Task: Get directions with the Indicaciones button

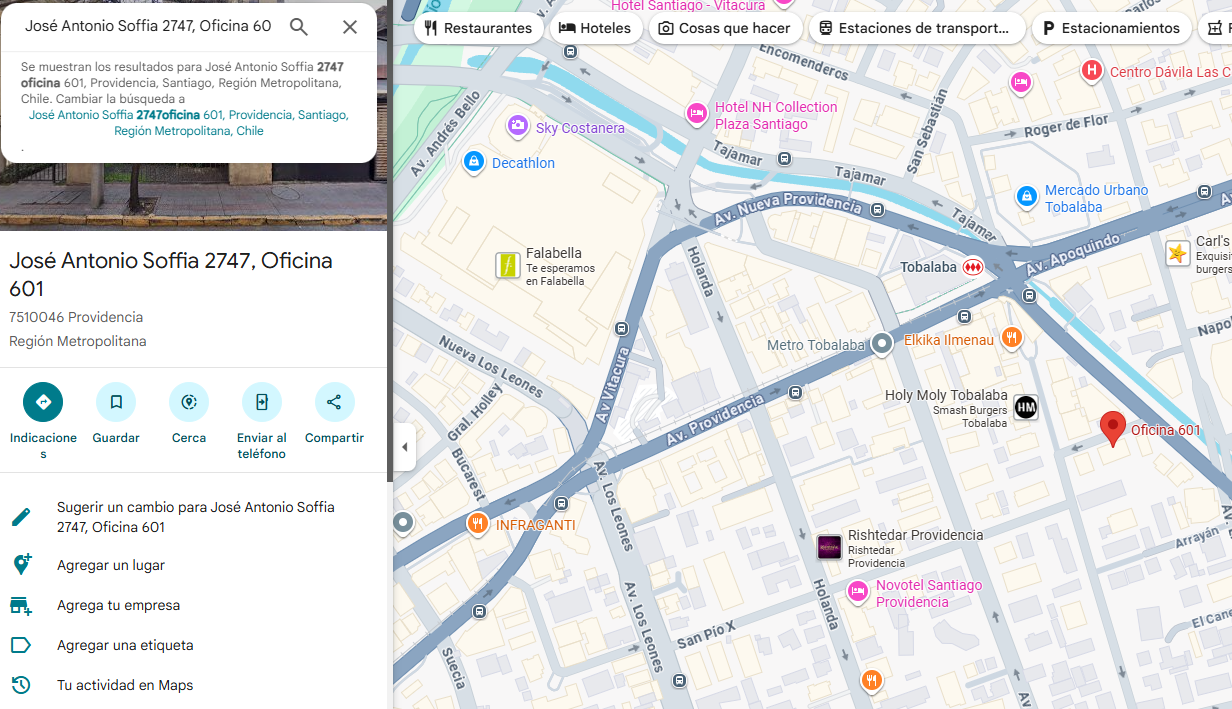Action: tap(43, 402)
